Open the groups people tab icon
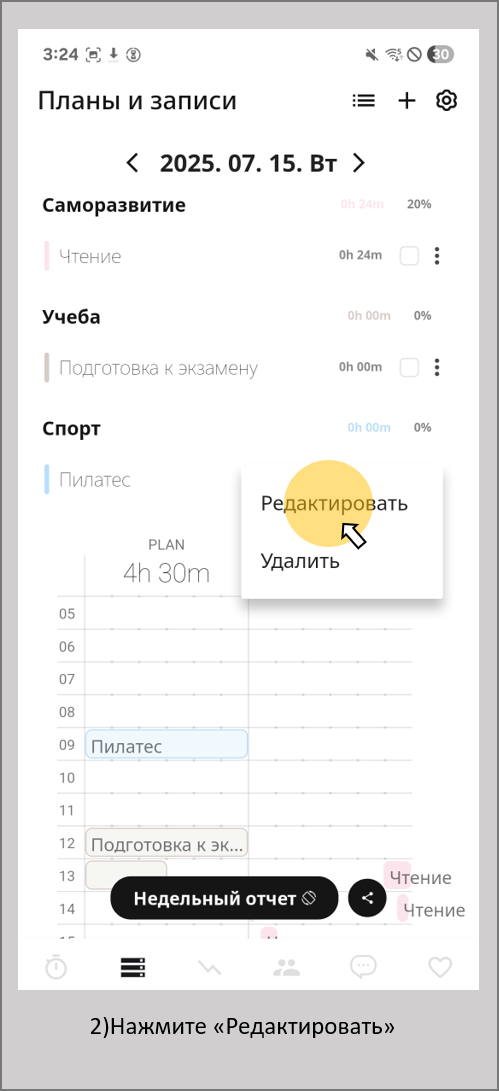The image size is (499, 1091). [285, 966]
